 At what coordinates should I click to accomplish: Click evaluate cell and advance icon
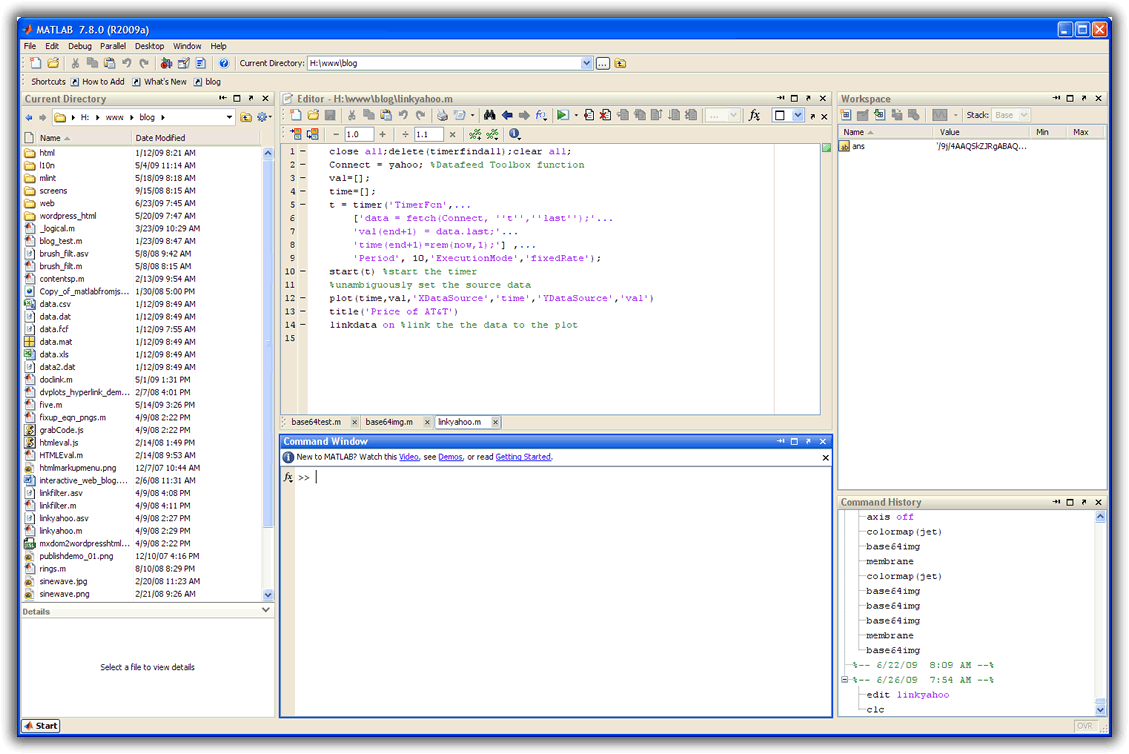point(313,134)
